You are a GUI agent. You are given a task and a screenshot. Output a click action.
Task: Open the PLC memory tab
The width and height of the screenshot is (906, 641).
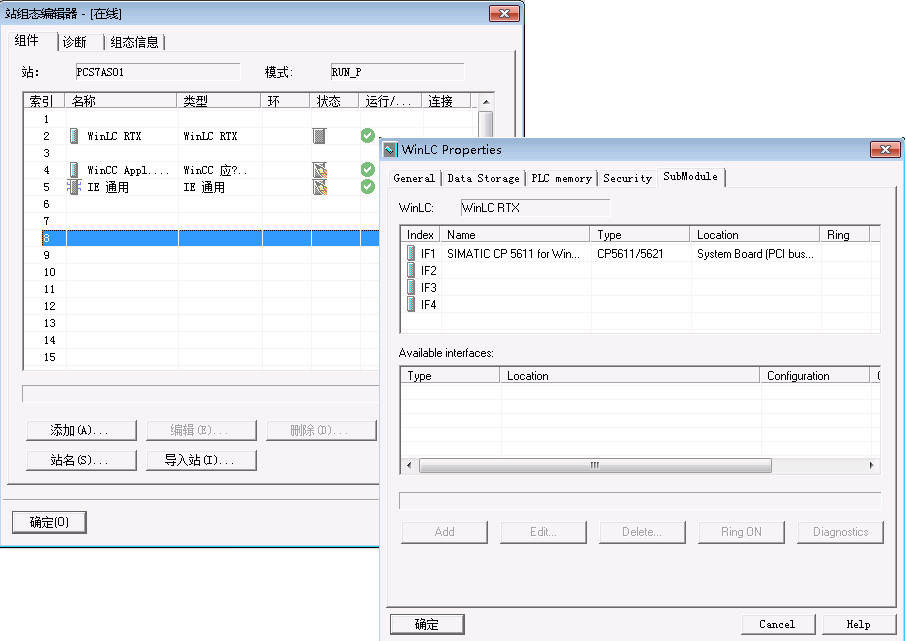[561, 179]
